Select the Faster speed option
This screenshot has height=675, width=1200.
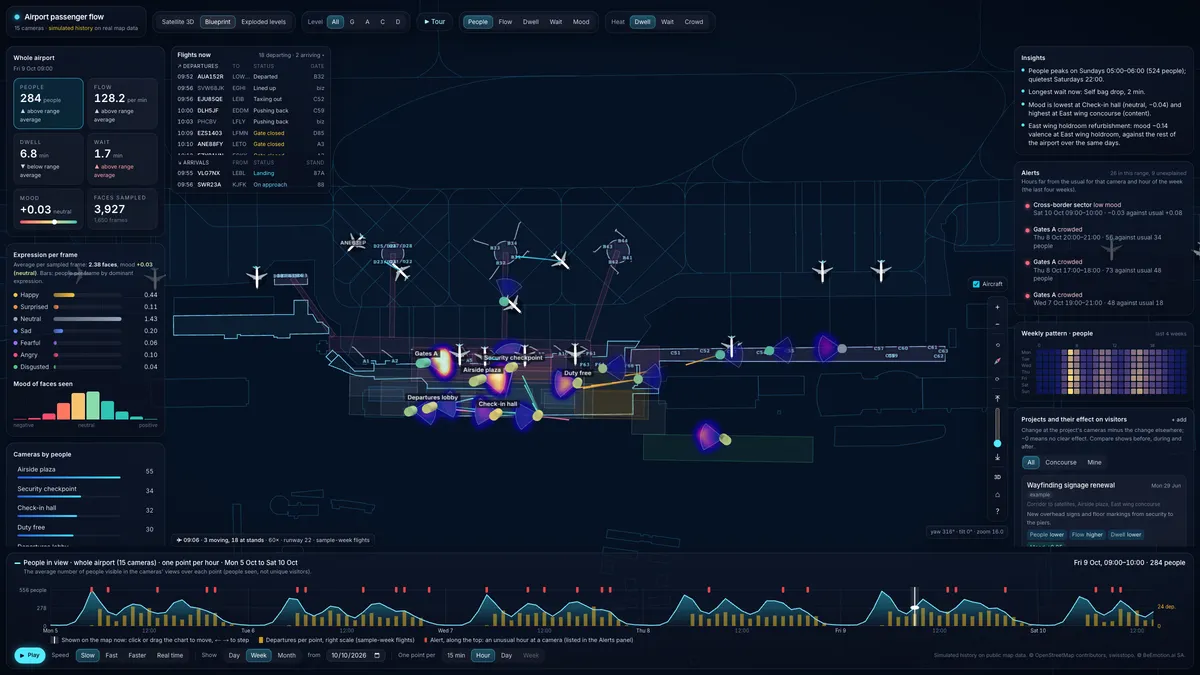[x=137, y=655]
